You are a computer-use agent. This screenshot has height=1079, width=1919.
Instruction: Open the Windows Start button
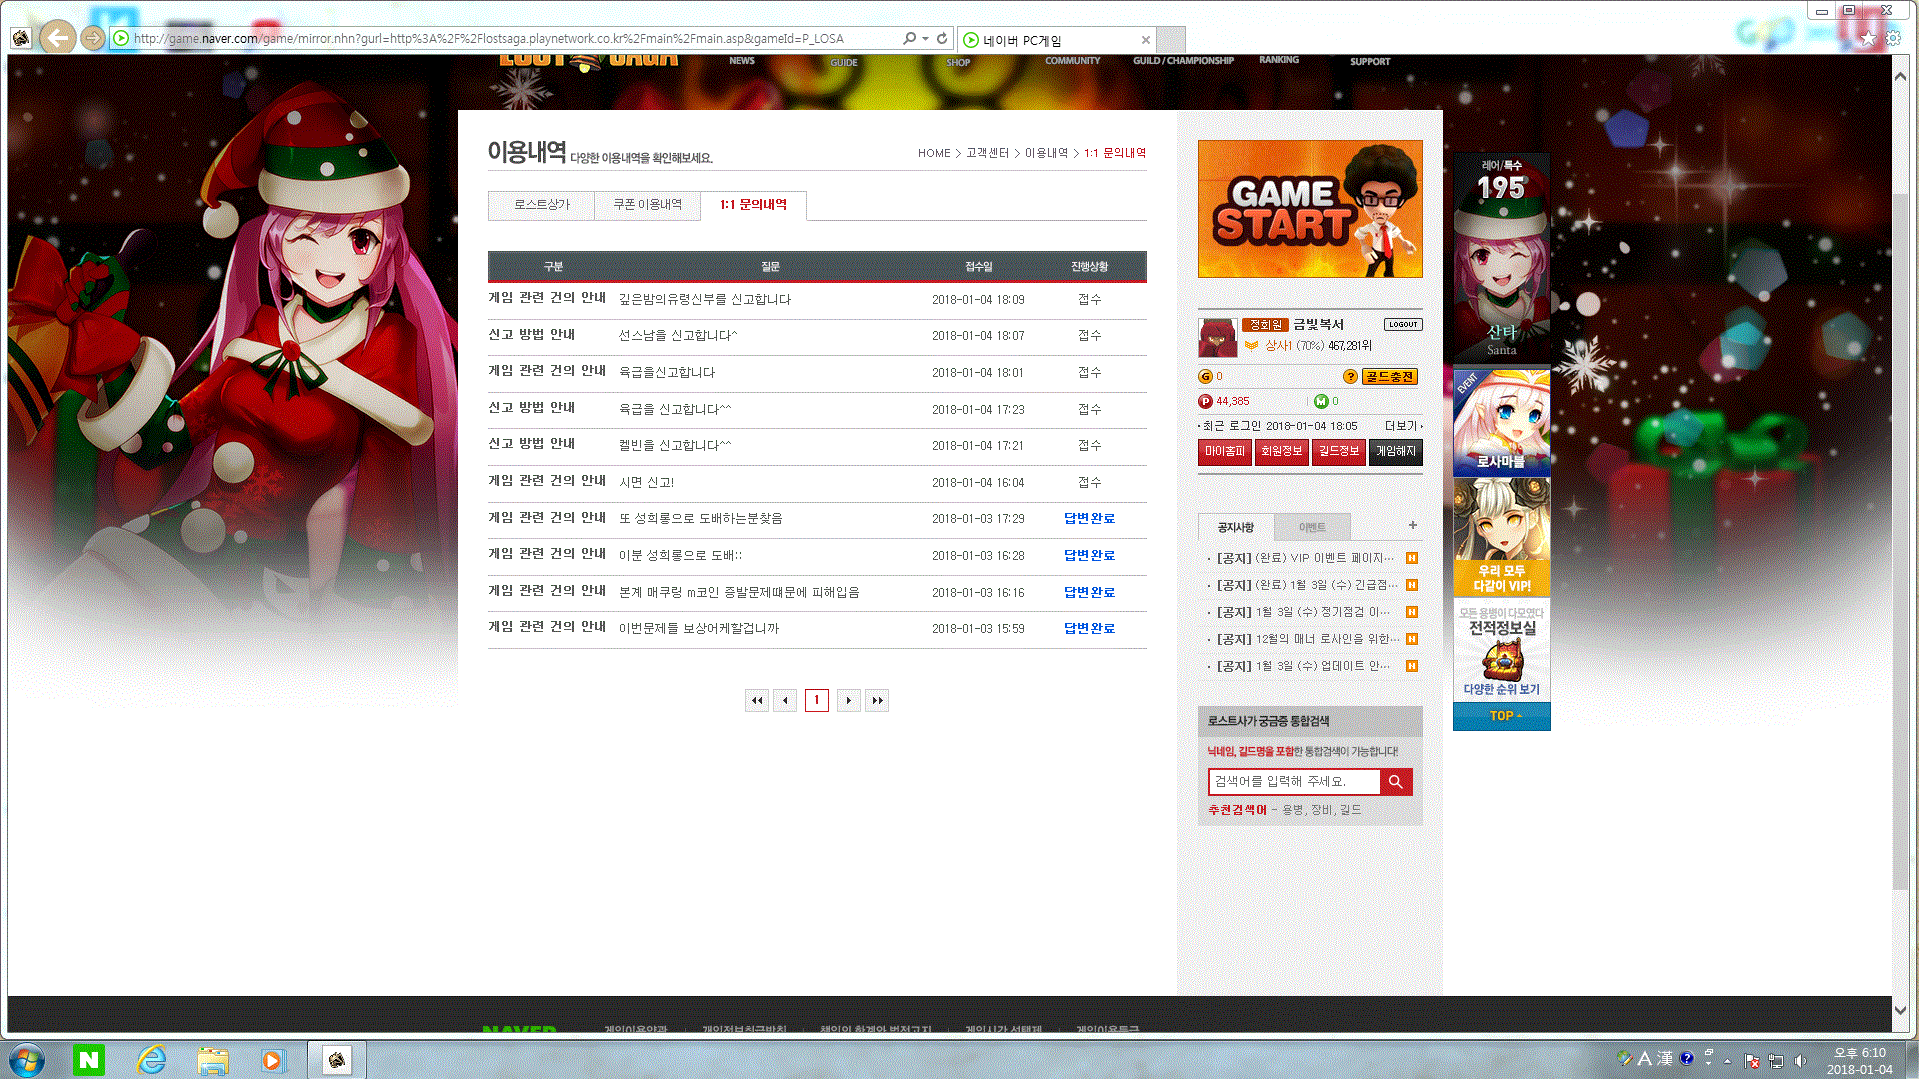[27, 1060]
